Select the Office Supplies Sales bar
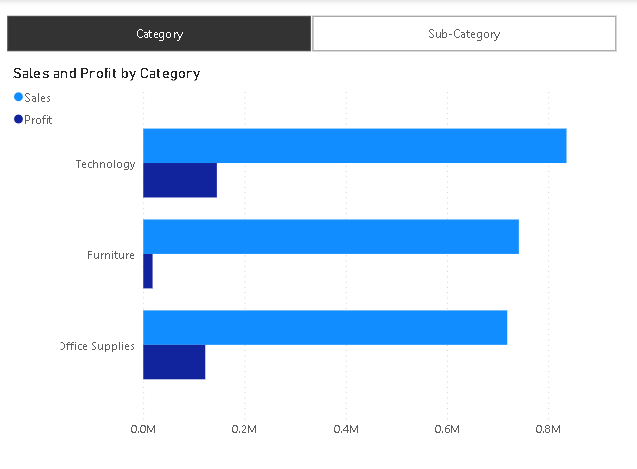 [x=325, y=328]
